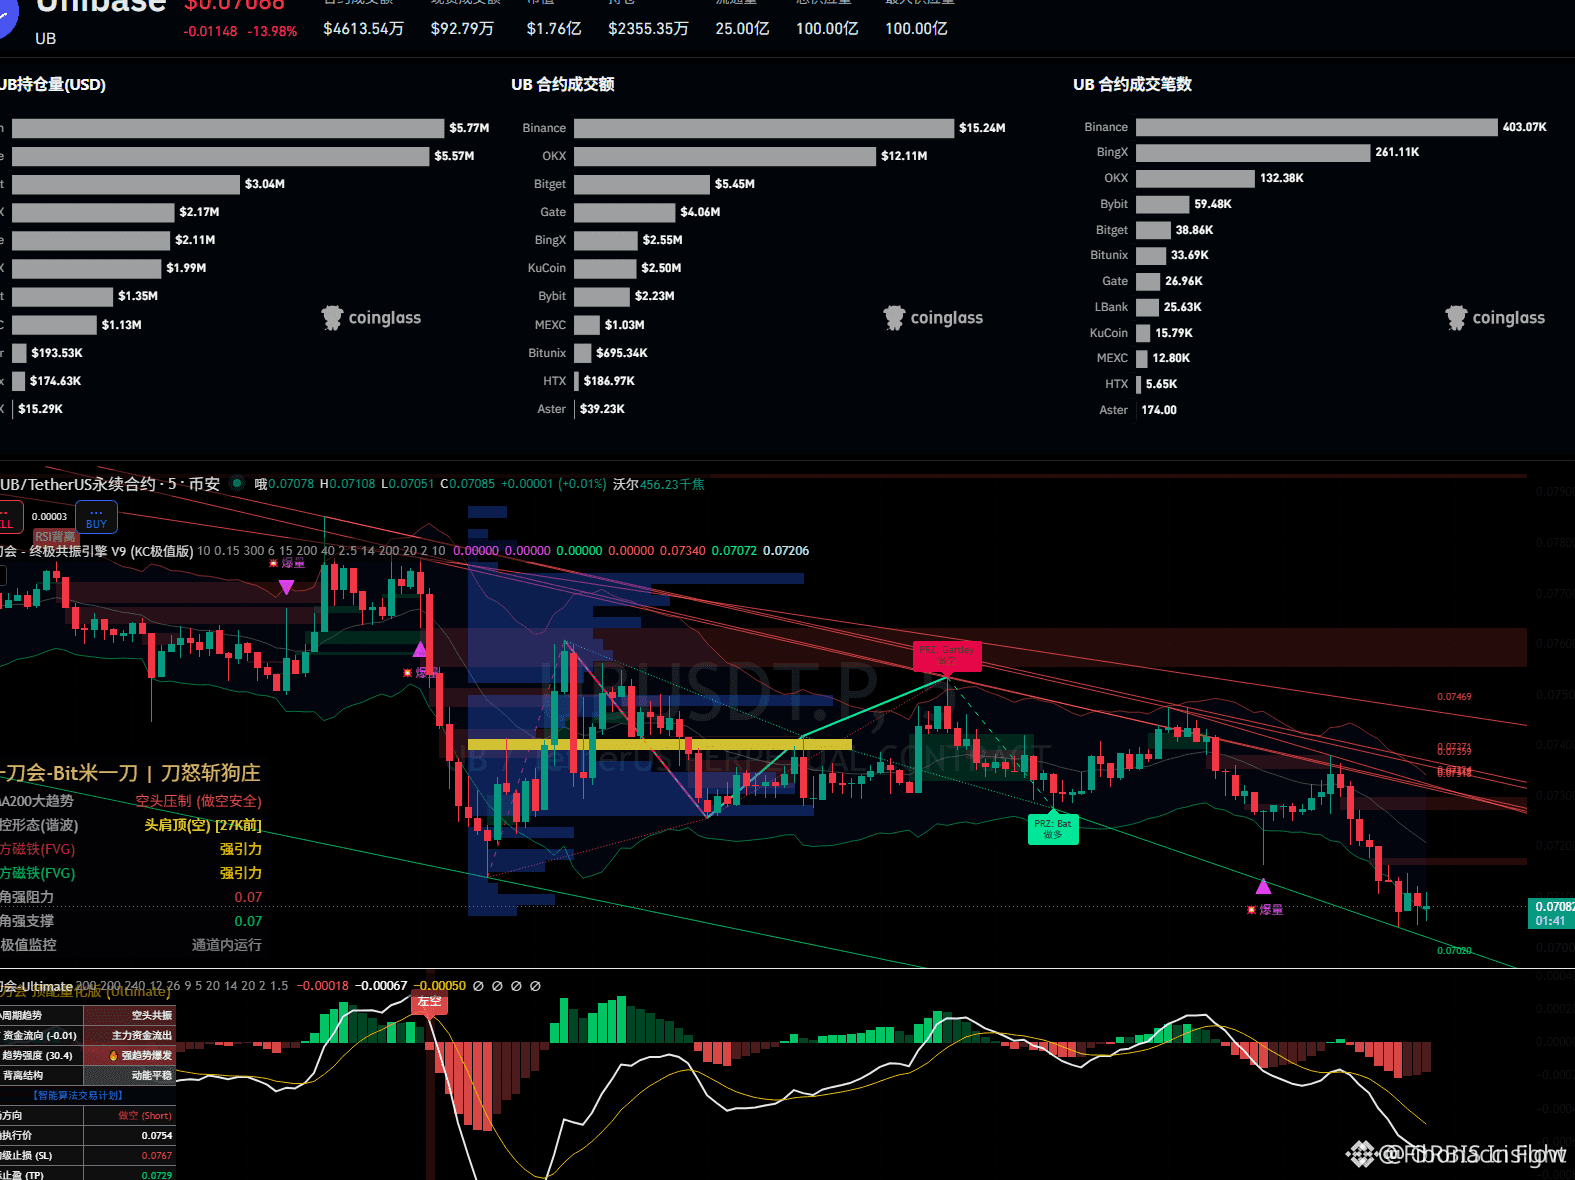This screenshot has height=1180, width=1575.
Task: Click the 0.07020 price level label
Action: click(1454, 951)
